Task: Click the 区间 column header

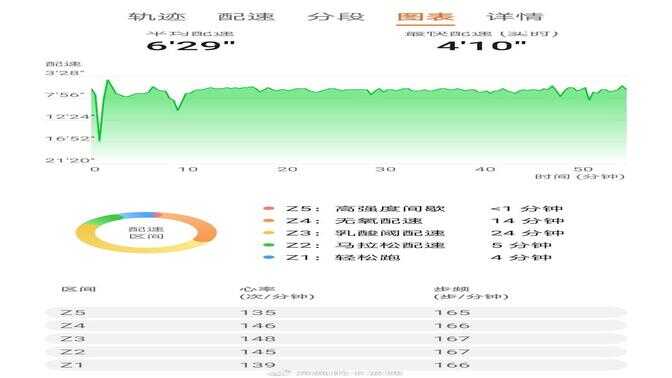Action: click(x=78, y=289)
